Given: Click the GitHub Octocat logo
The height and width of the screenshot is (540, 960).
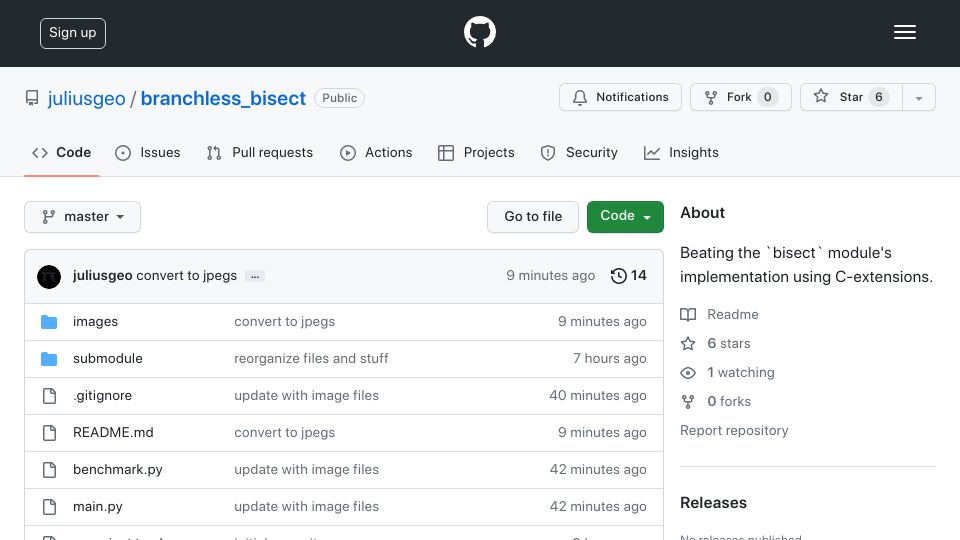Looking at the screenshot, I should coord(479,32).
